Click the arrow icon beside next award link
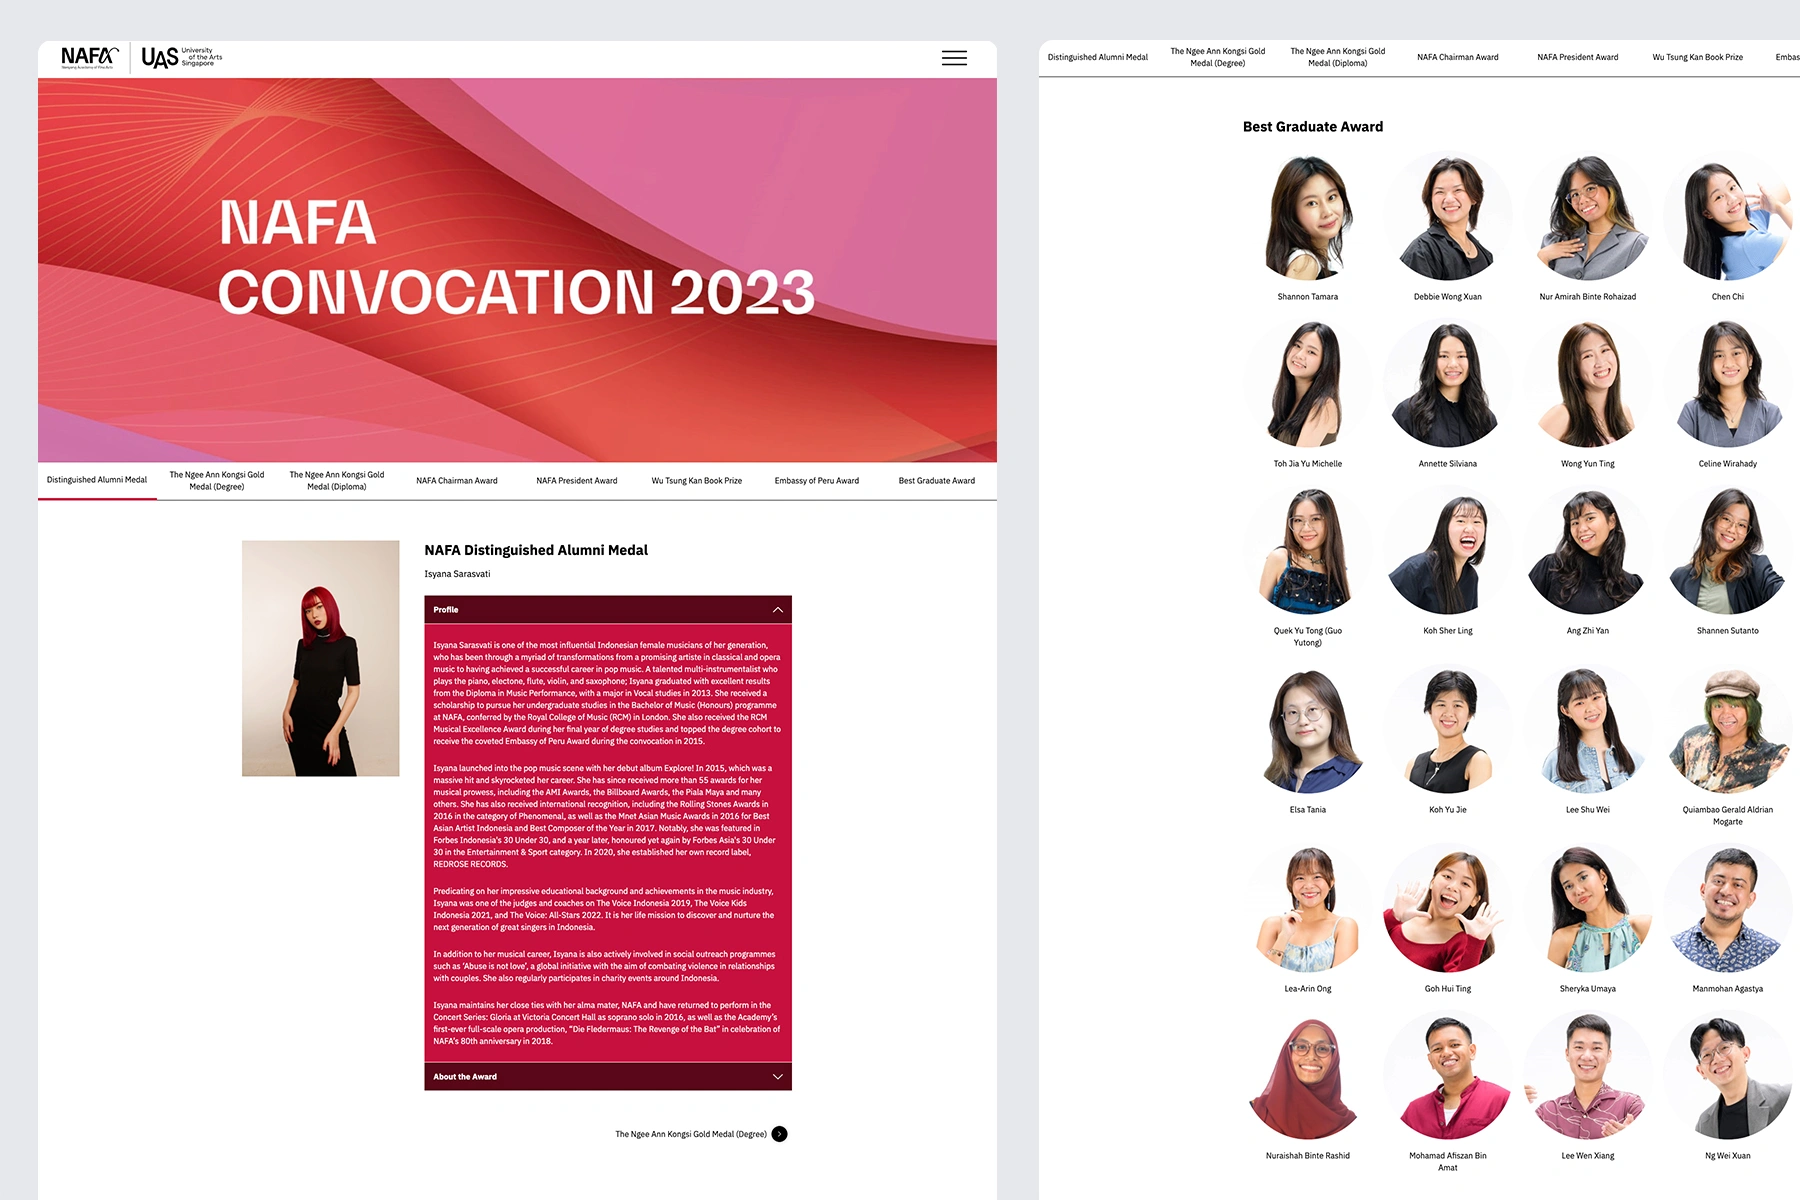This screenshot has height=1200, width=1800. coord(780,1134)
